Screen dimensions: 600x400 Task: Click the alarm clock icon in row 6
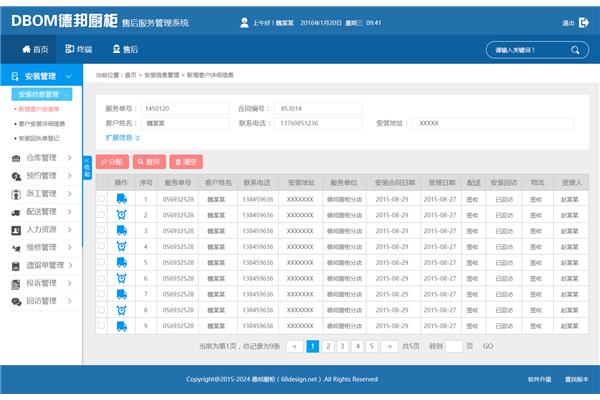(x=122, y=278)
